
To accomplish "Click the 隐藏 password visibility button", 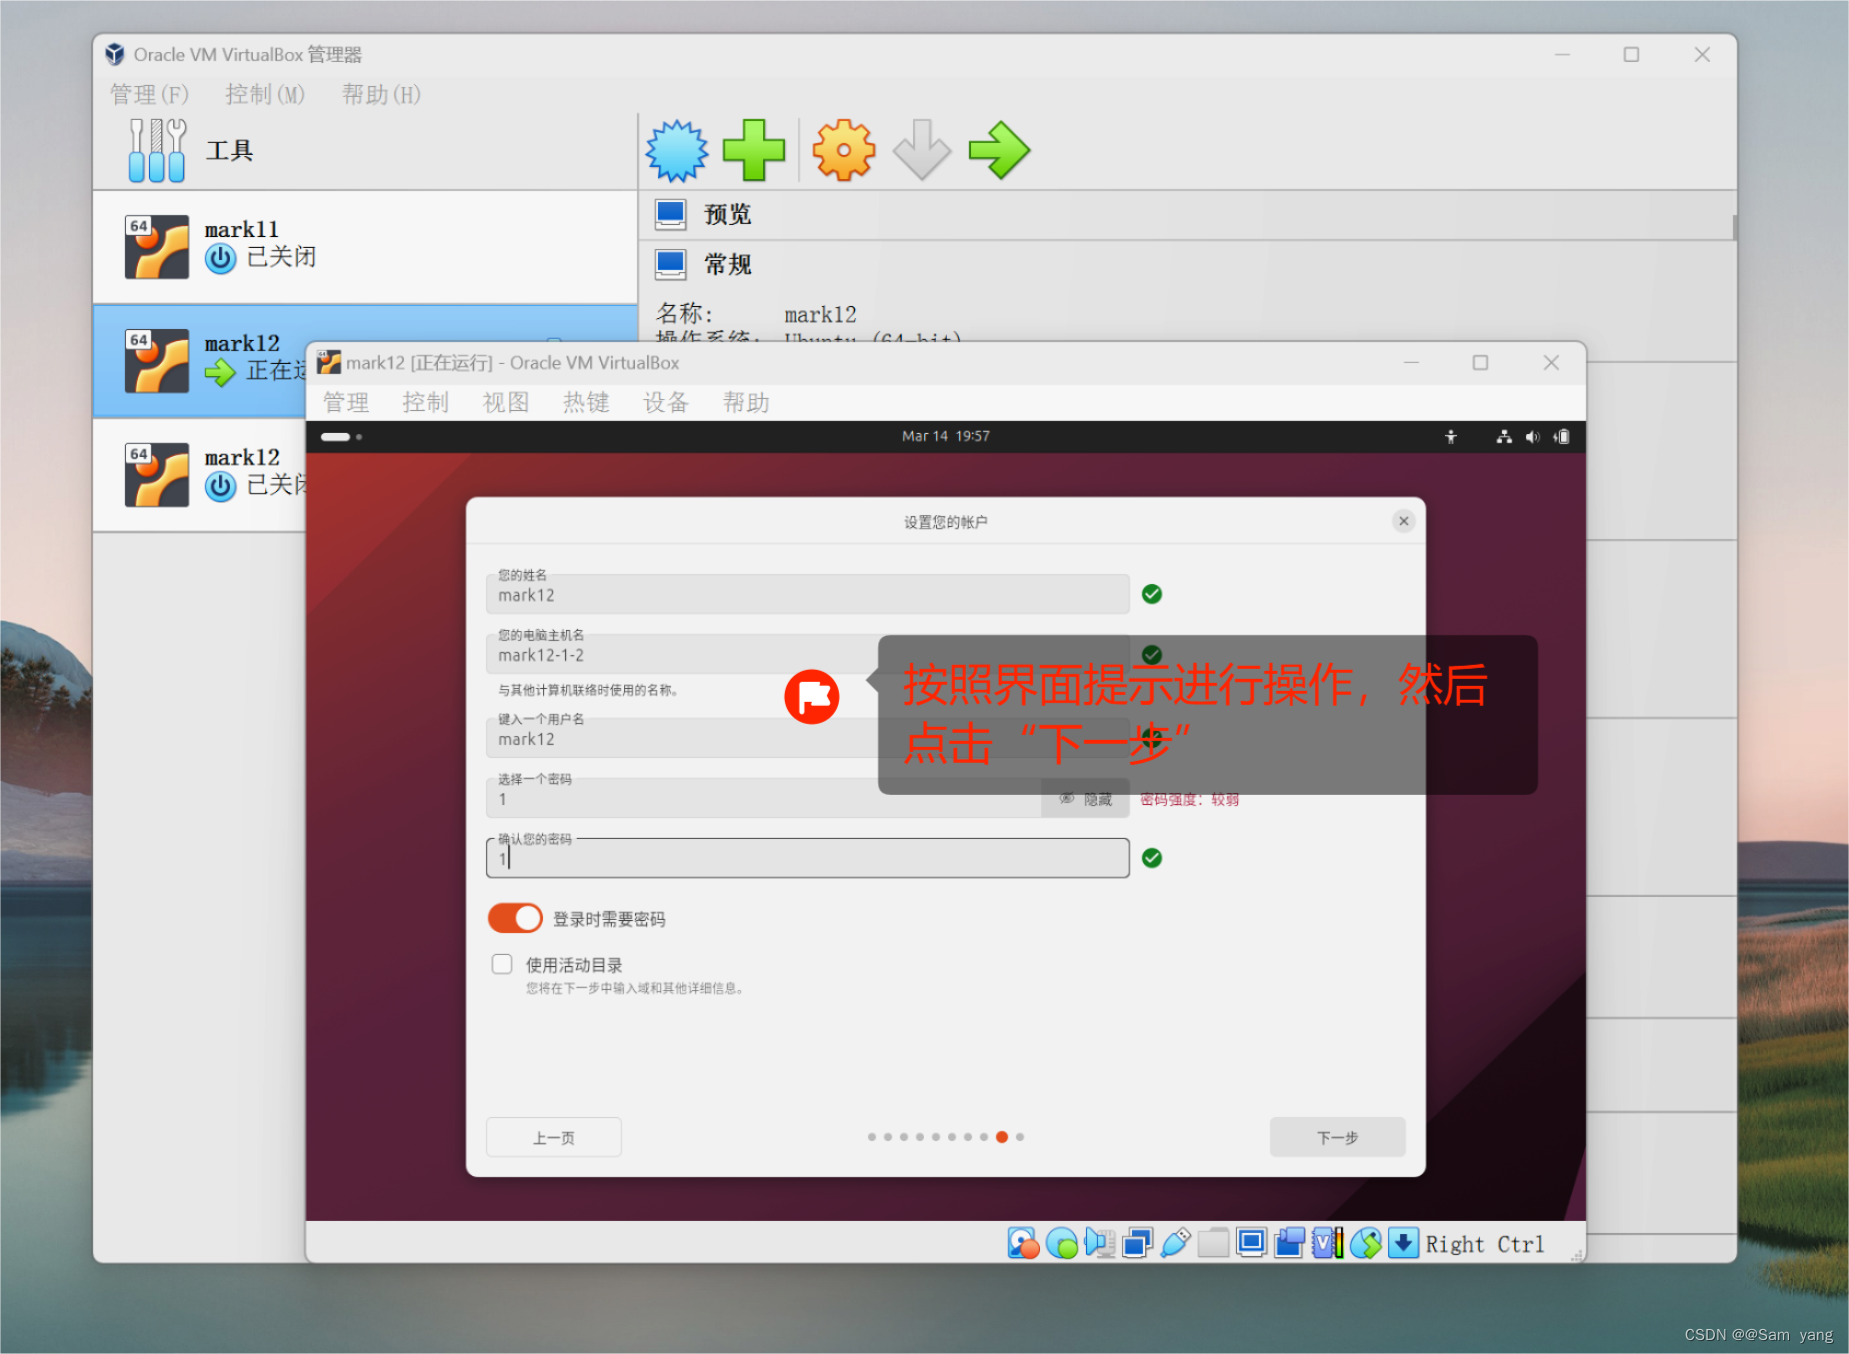I will tap(1086, 799).
